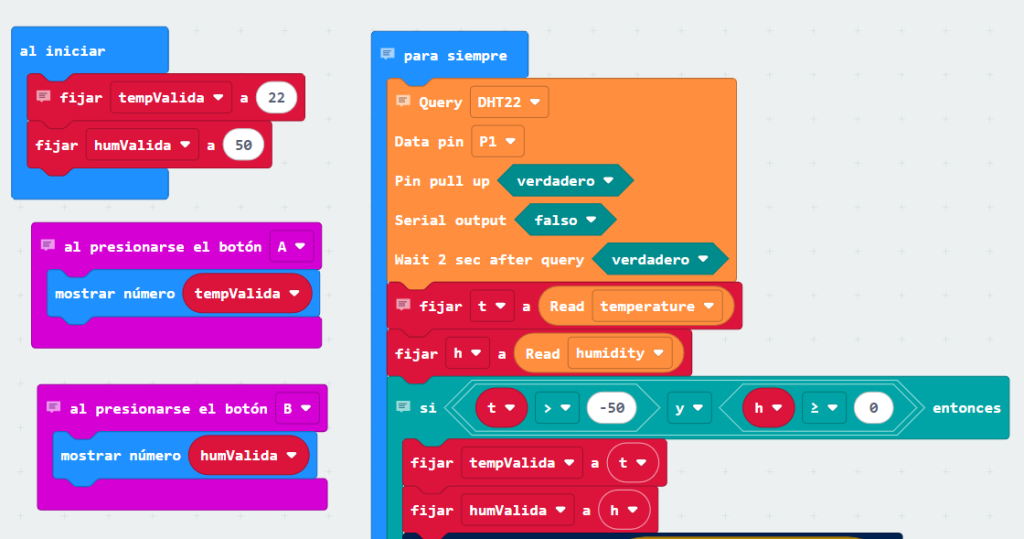Click the -50 comparison value field
The image size is (1024, 539).
611,408
